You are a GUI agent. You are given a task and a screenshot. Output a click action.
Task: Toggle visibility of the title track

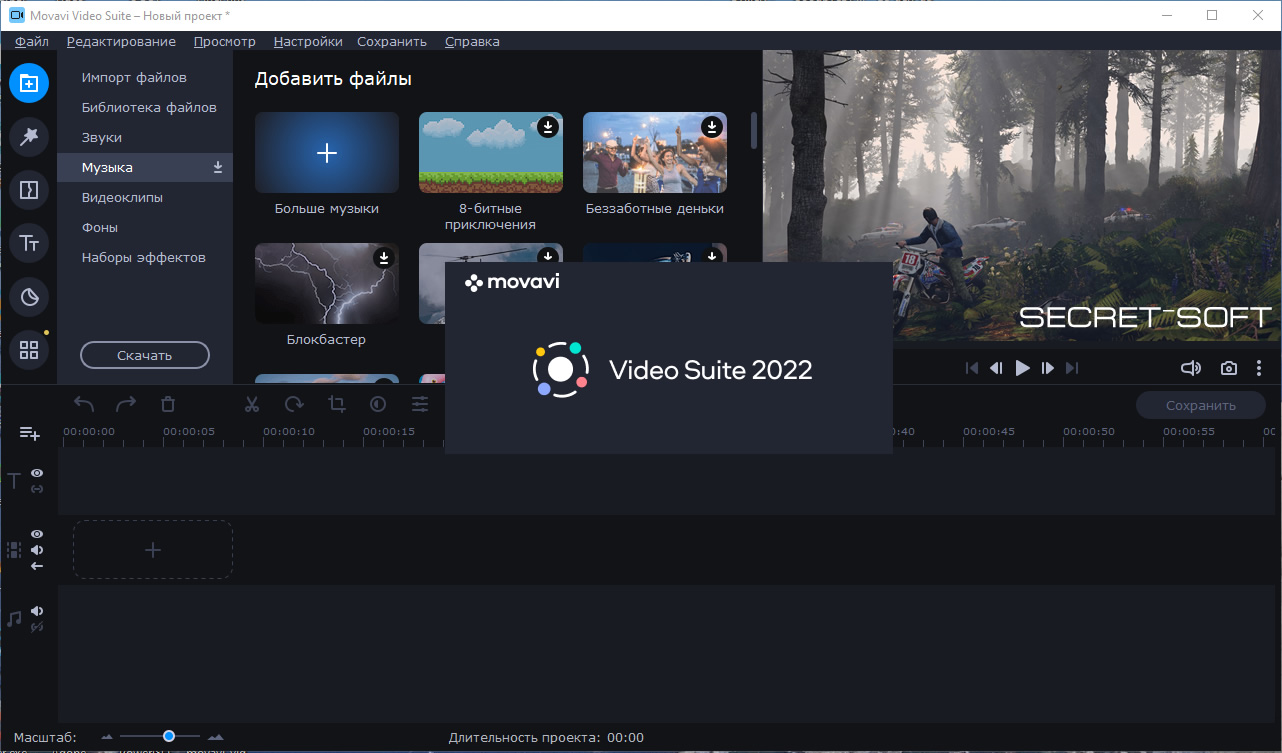pyautogui.click(x=37, y=473)
